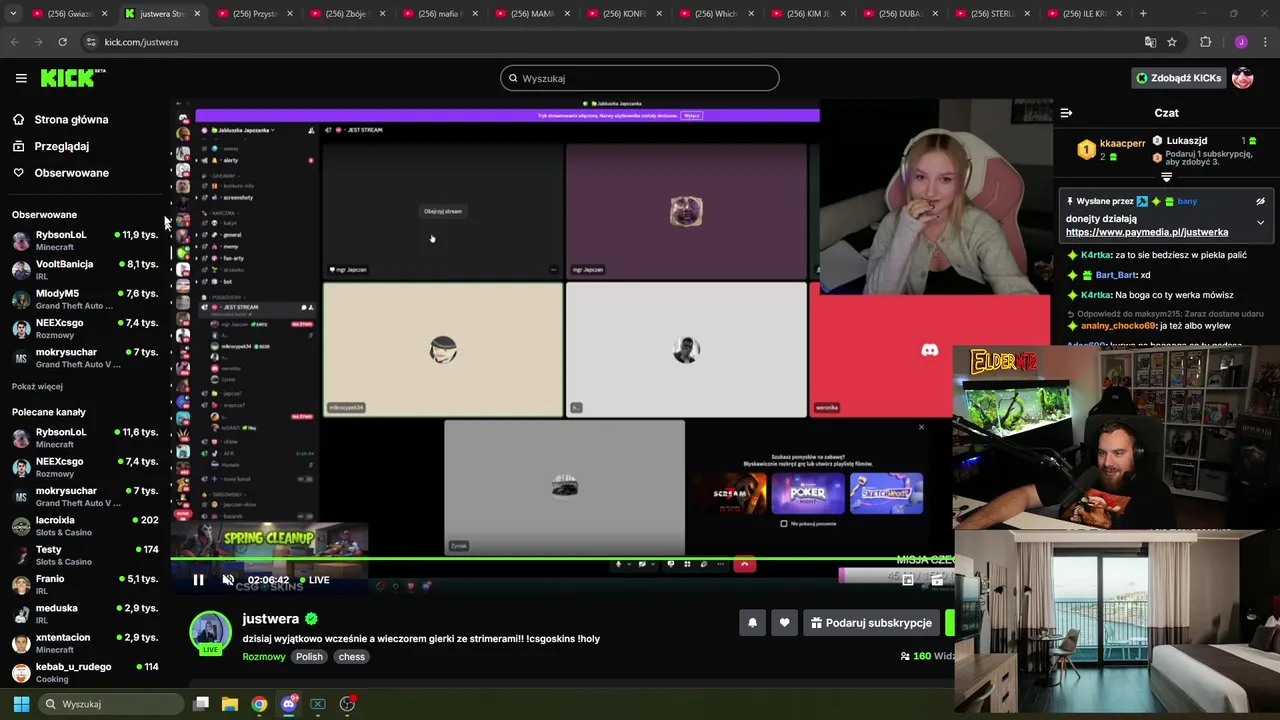
Task: Open MlodyM5 channel
Action: 85,299
